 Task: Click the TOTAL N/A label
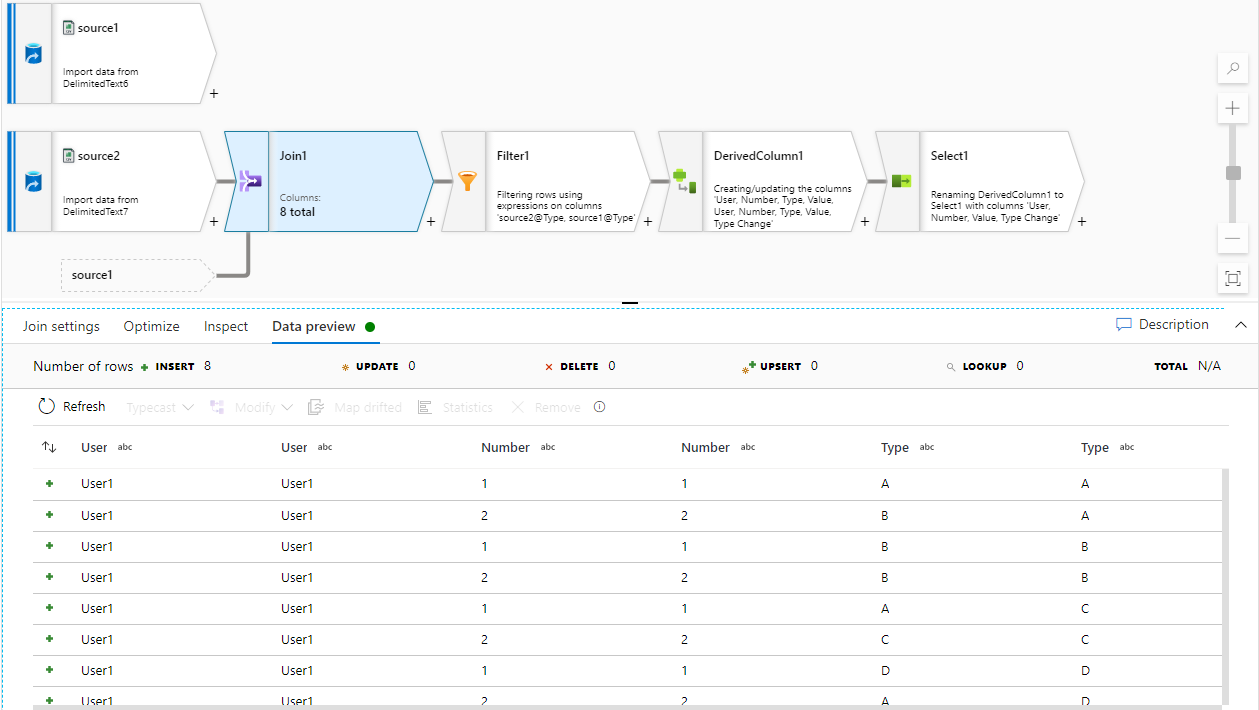pos(1188,366)
